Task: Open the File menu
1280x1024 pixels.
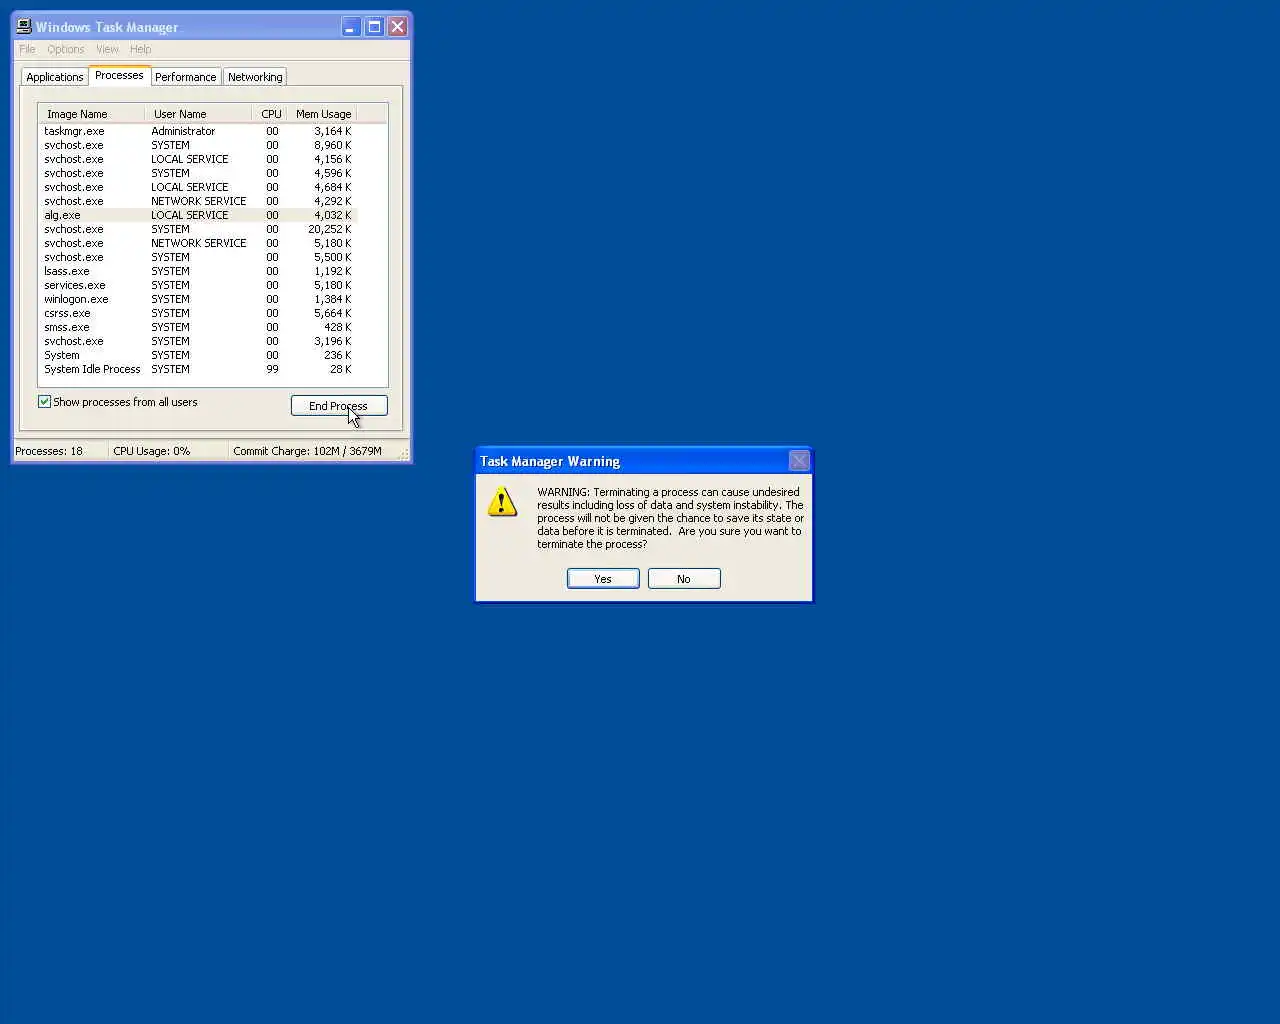Action: coord(27,49)
